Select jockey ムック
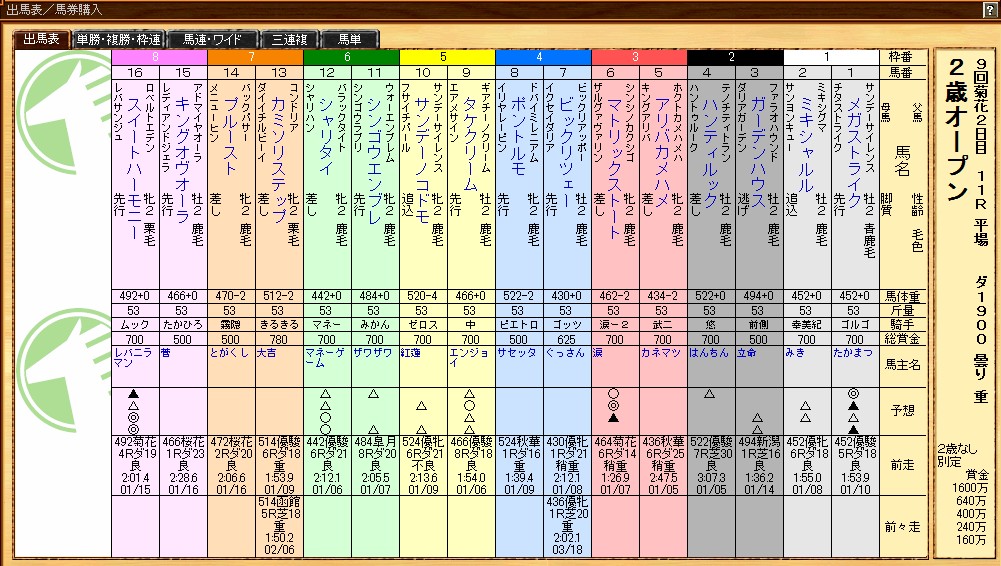Image resolution: width=1001 pixels, height=566 pixels. [x=135, y=325]
